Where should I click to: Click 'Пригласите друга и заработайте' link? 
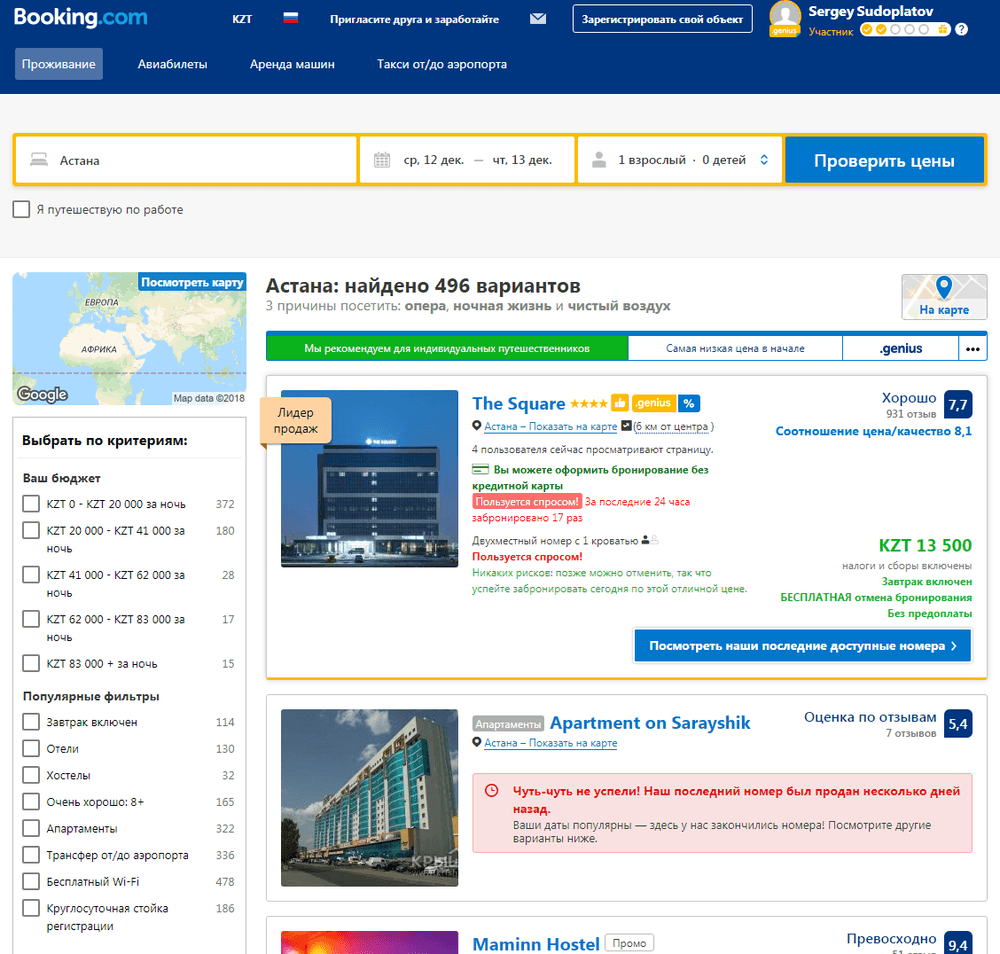click(415, 19)
